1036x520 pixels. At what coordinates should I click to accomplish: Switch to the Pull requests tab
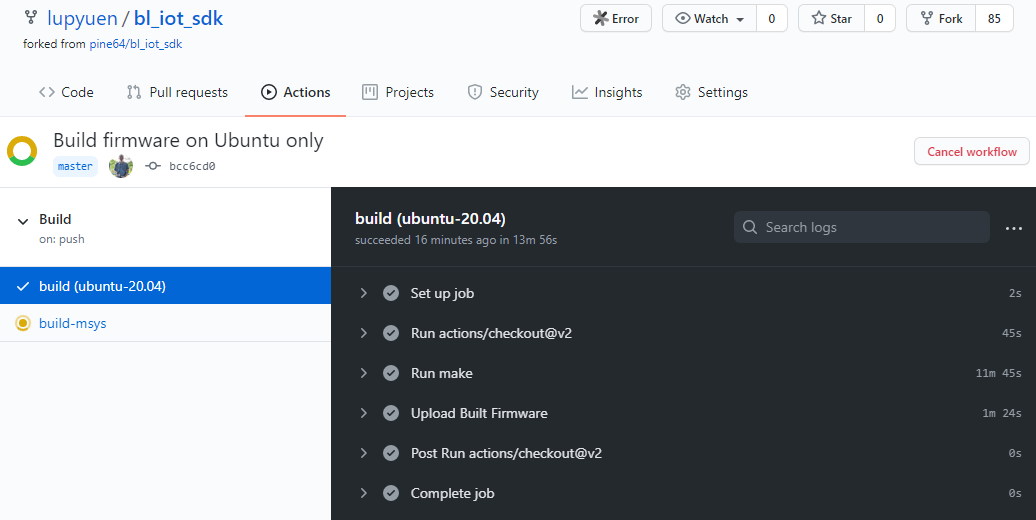point(177,93)
